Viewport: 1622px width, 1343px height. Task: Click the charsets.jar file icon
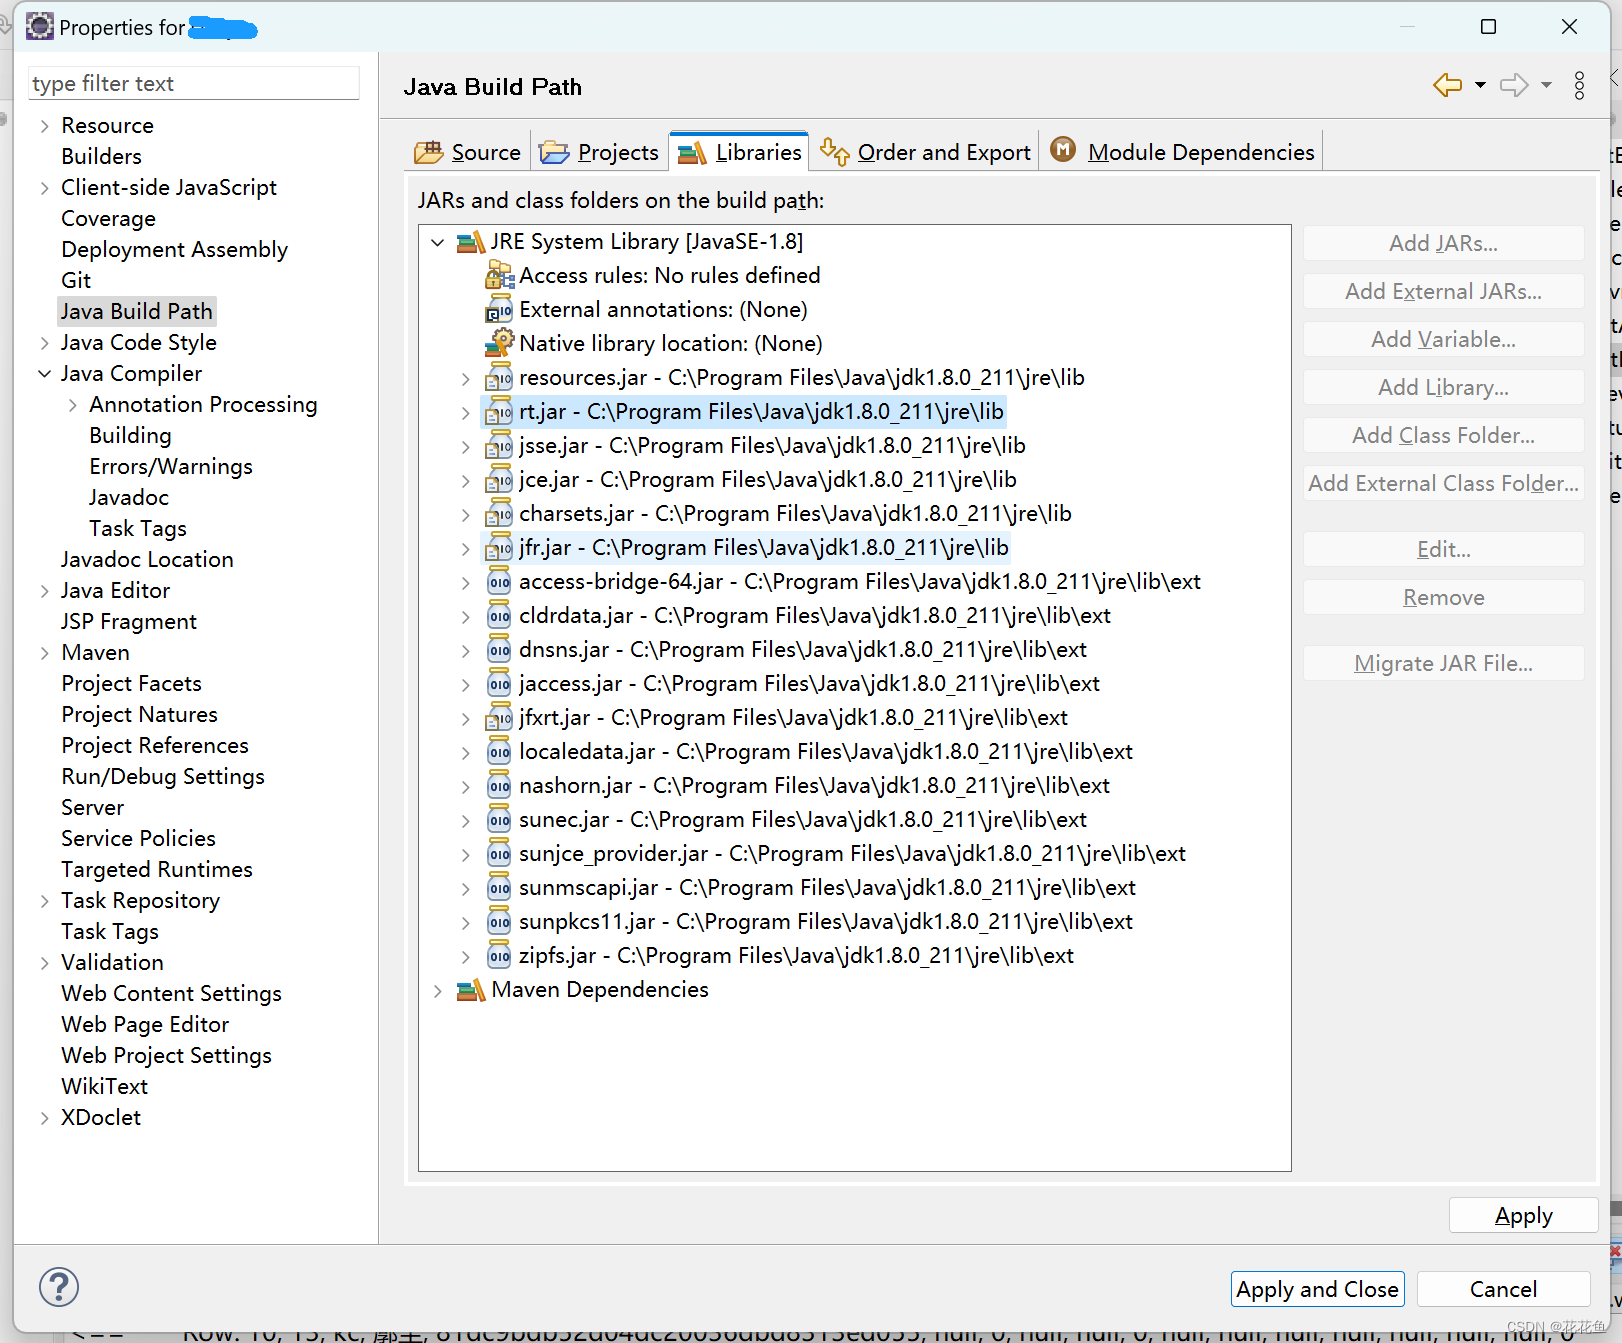tap(499, 514)
